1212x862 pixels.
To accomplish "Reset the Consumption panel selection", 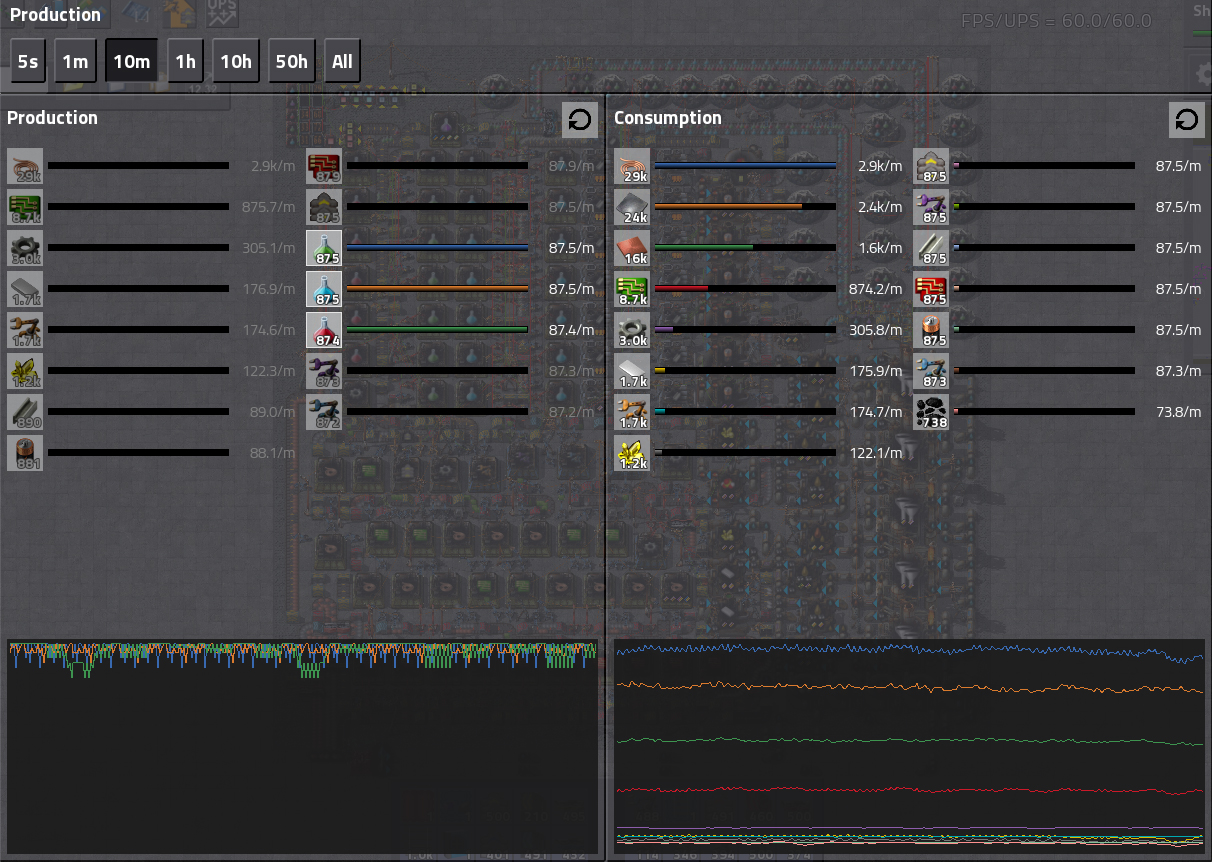I will pyautogui.click(x=1187, y=120).
